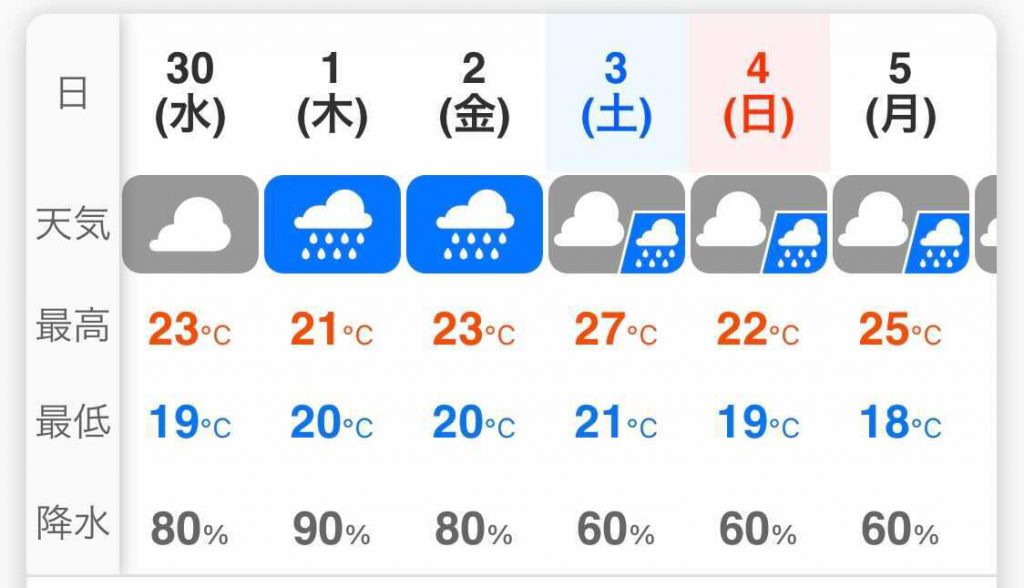Click the 18°C low temperature on Monday
The image size is (1024, 588).
click(901, 422)
